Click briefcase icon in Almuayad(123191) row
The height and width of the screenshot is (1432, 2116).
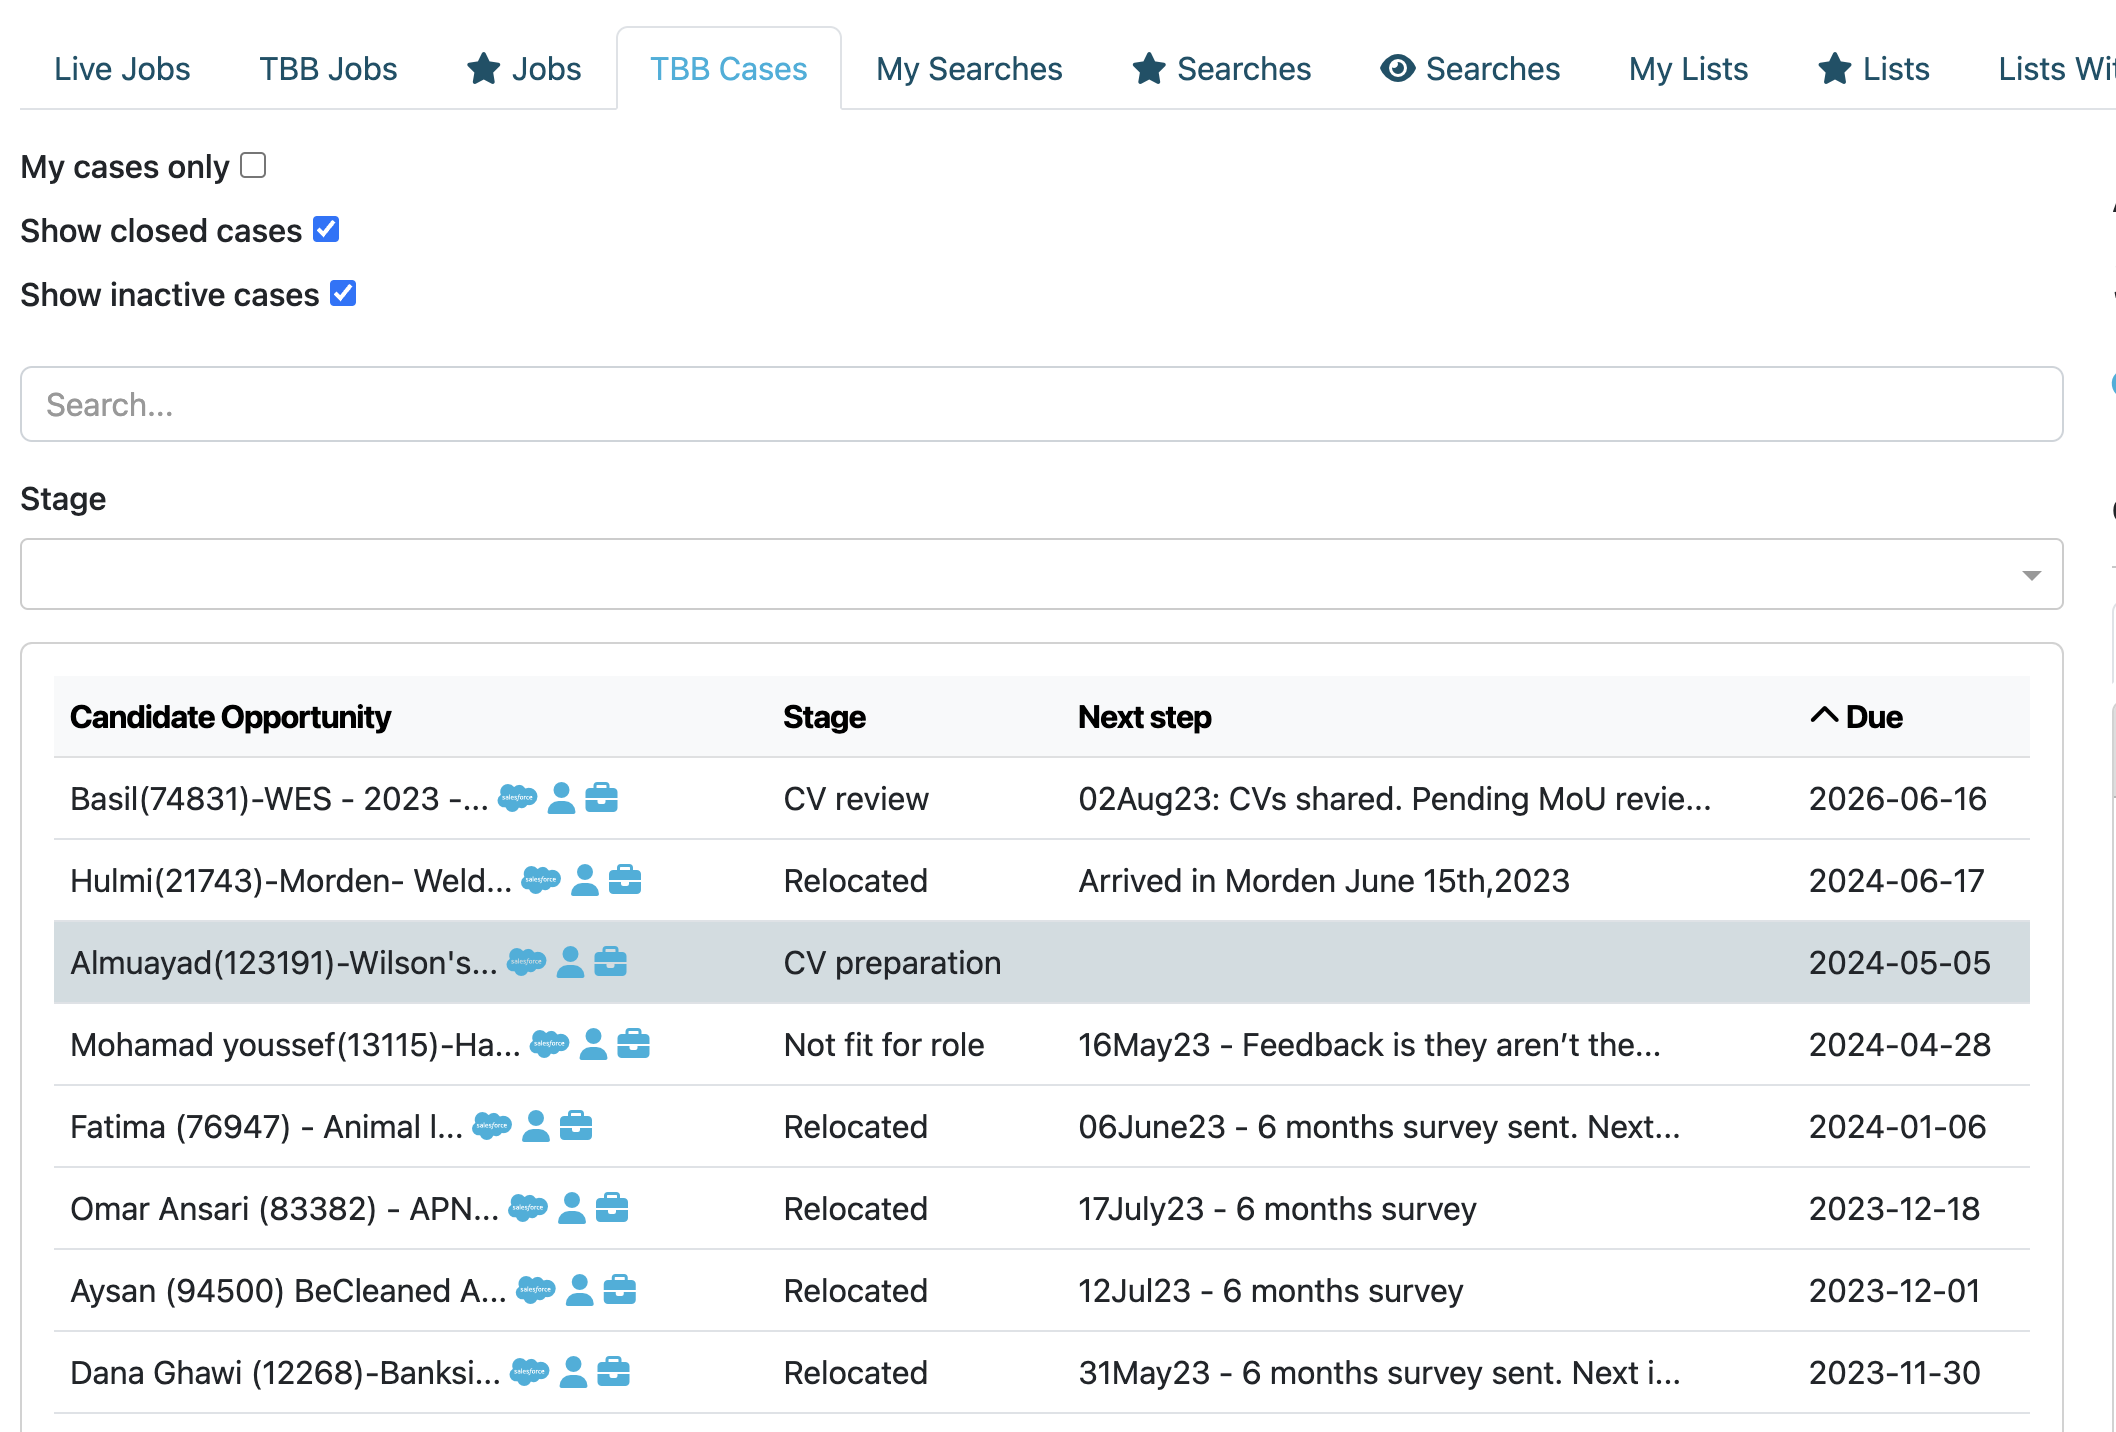tap(610, 962)
